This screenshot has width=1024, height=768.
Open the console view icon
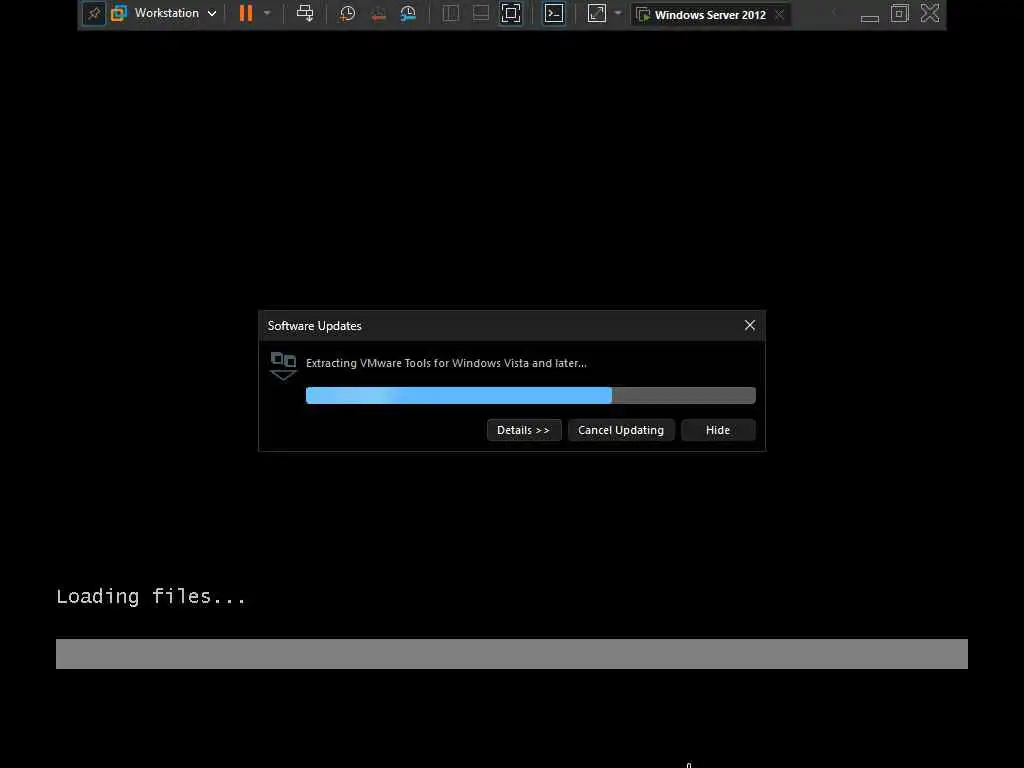[554, 13]
